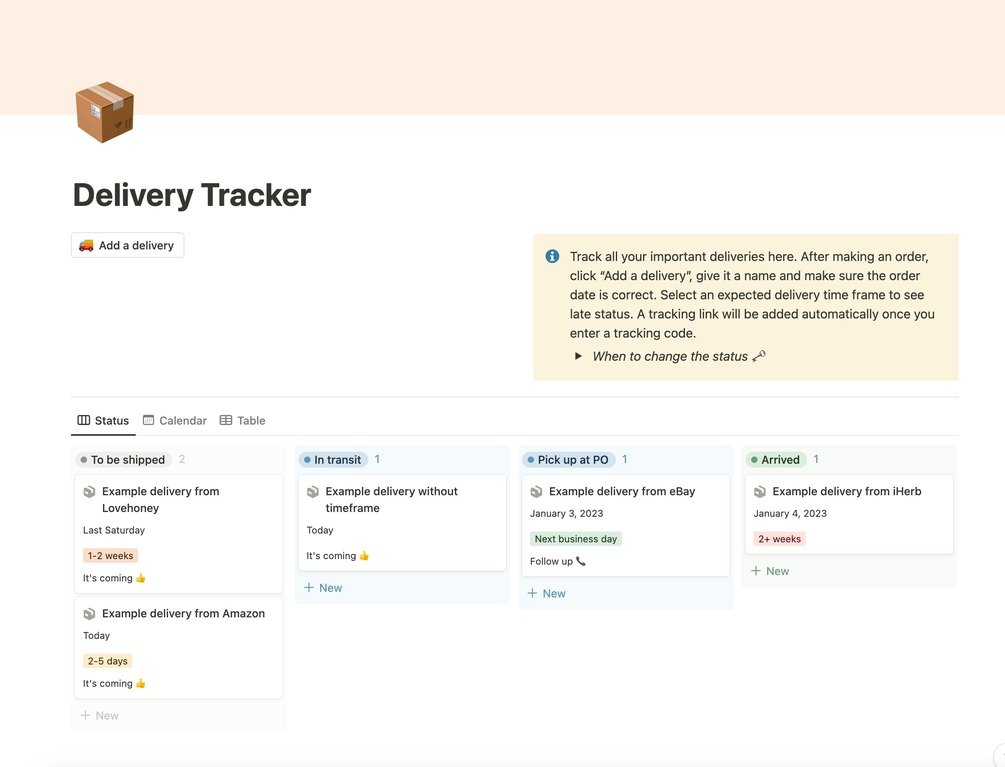Click the package icon on the Lovehoney card
Viewport: 1005px width, 767px height.
90,492
